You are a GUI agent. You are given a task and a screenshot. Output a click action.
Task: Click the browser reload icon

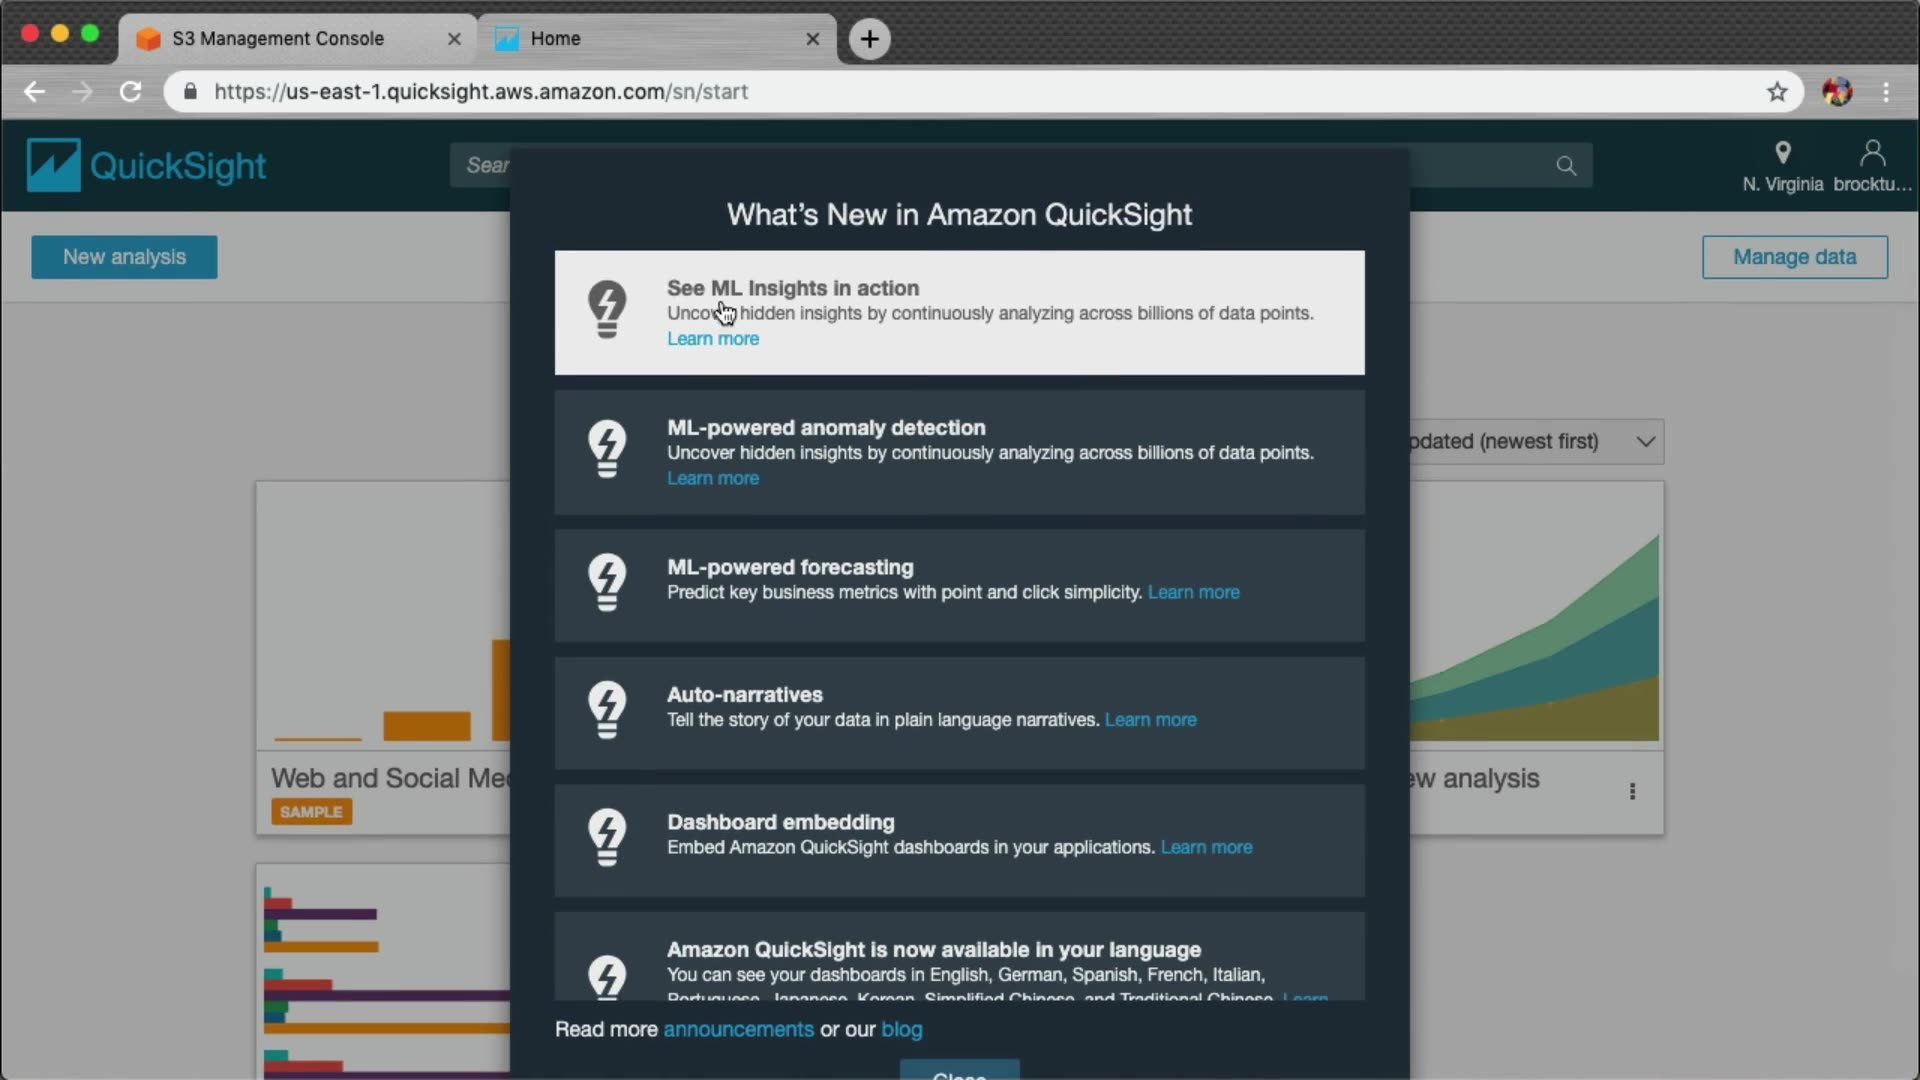(130, 92)
